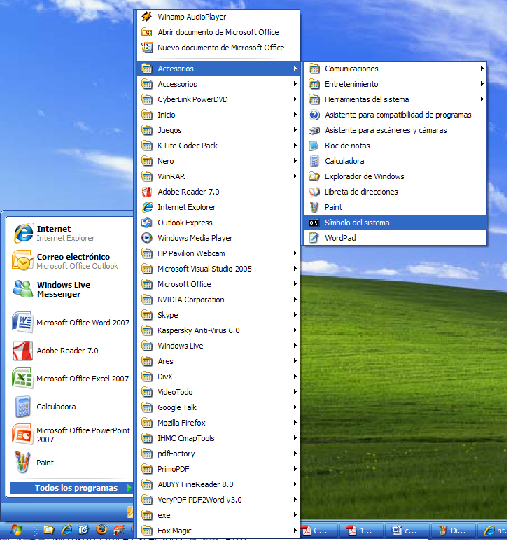Open DivX folder menu item

pos(218,376)
